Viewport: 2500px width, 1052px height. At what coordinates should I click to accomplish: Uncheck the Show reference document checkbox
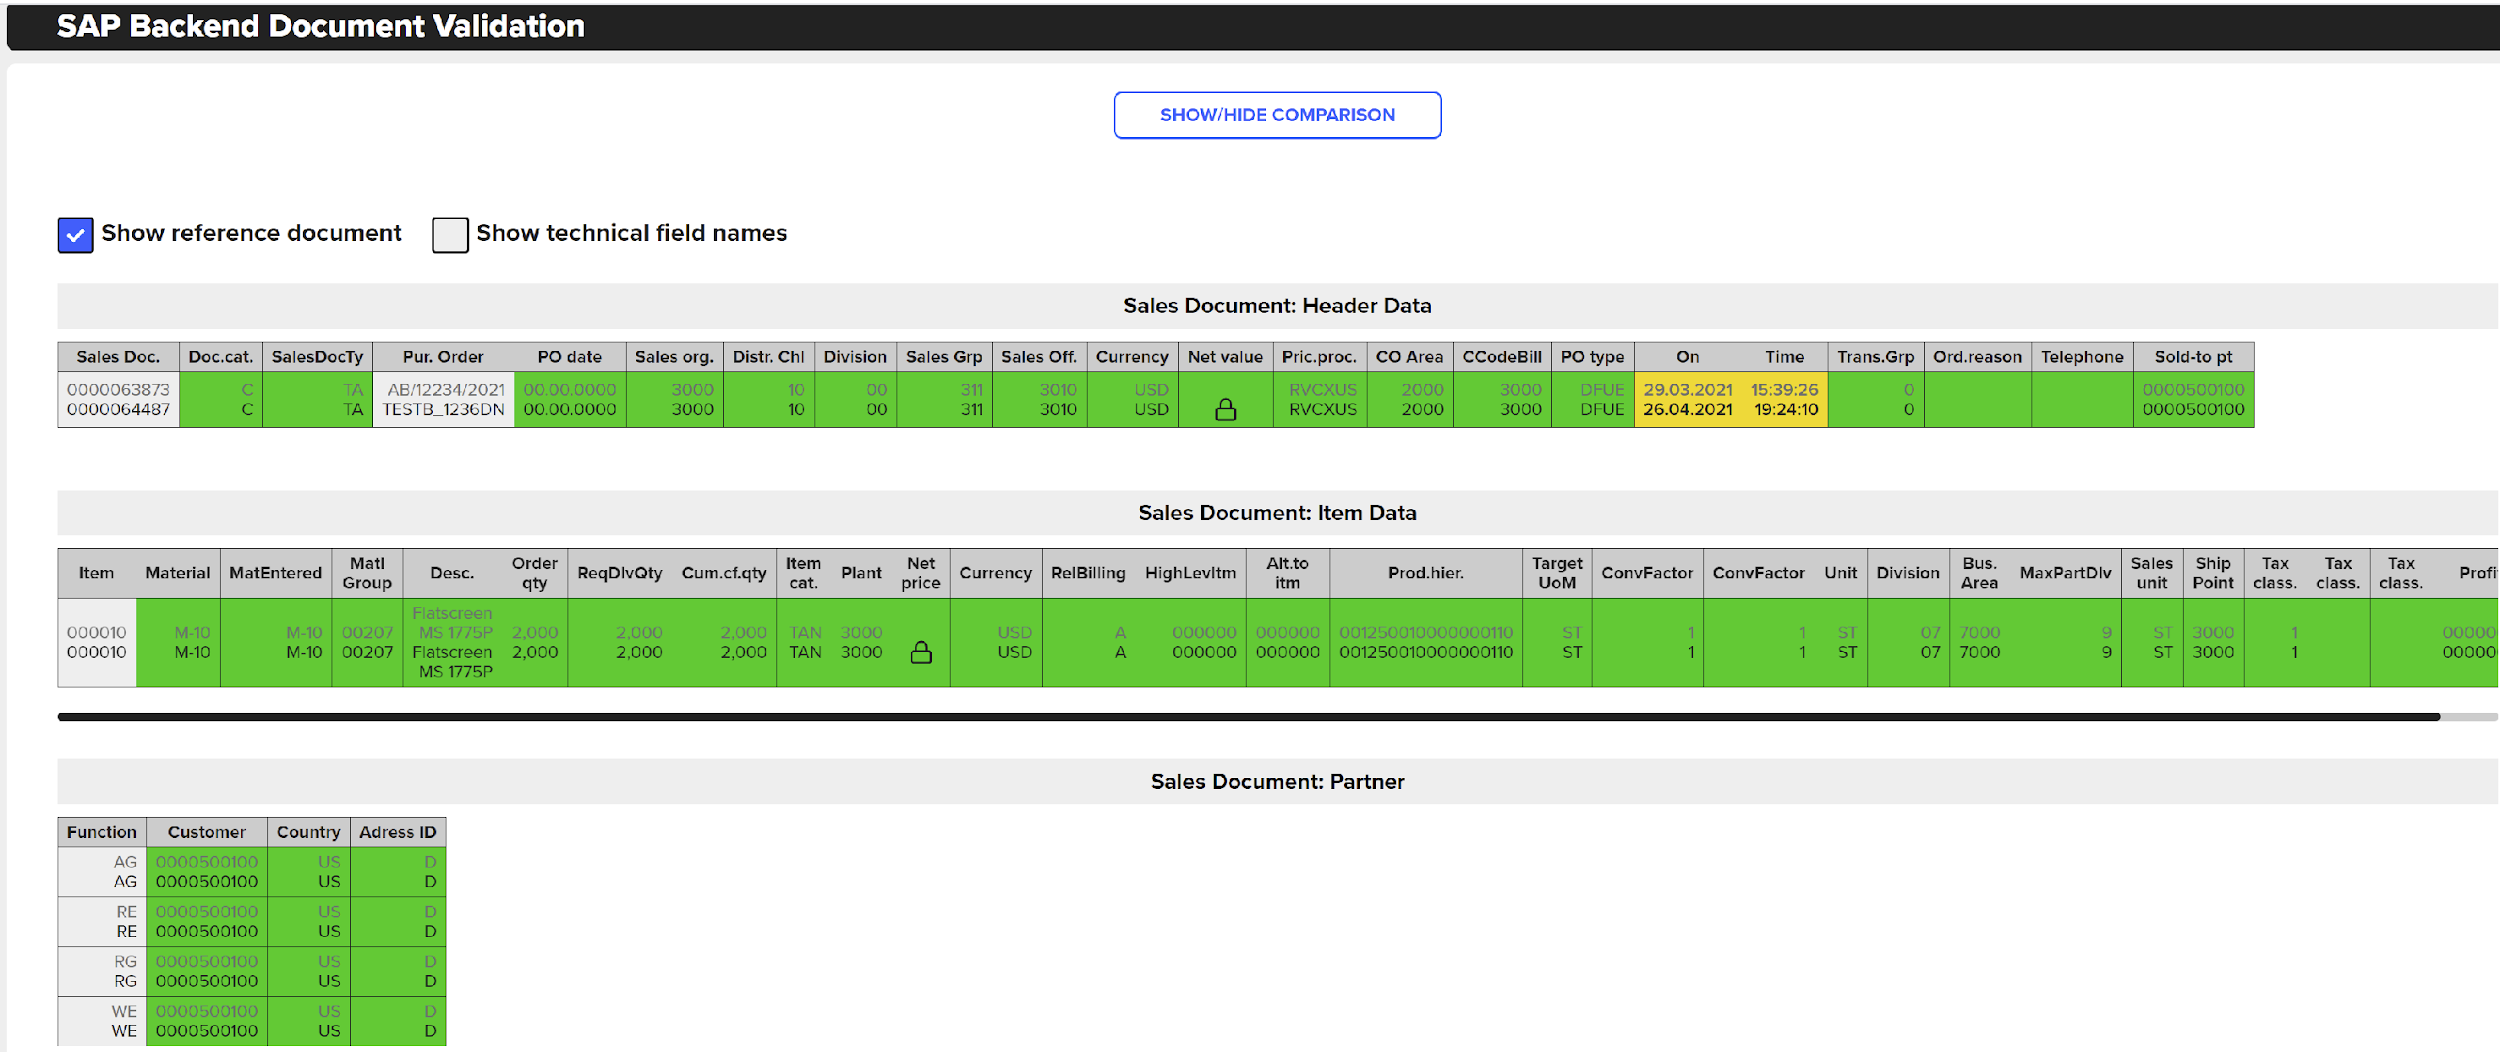[x=74, y=234]
